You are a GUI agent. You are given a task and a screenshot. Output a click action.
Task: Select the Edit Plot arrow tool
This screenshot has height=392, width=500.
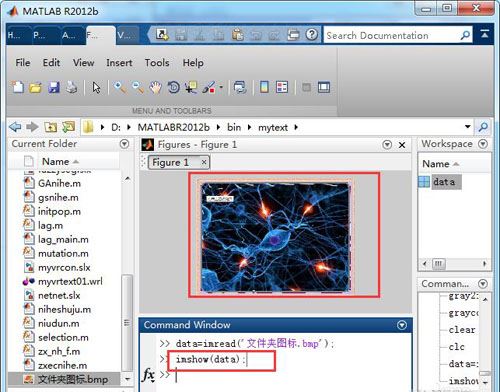(x=96, y=88)
